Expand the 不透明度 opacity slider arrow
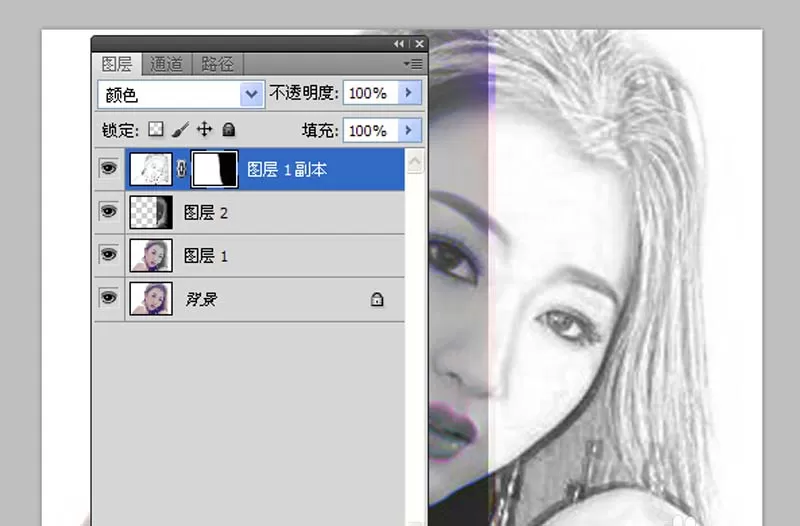Viewport: 800px width, 526px height. point(409,93)
